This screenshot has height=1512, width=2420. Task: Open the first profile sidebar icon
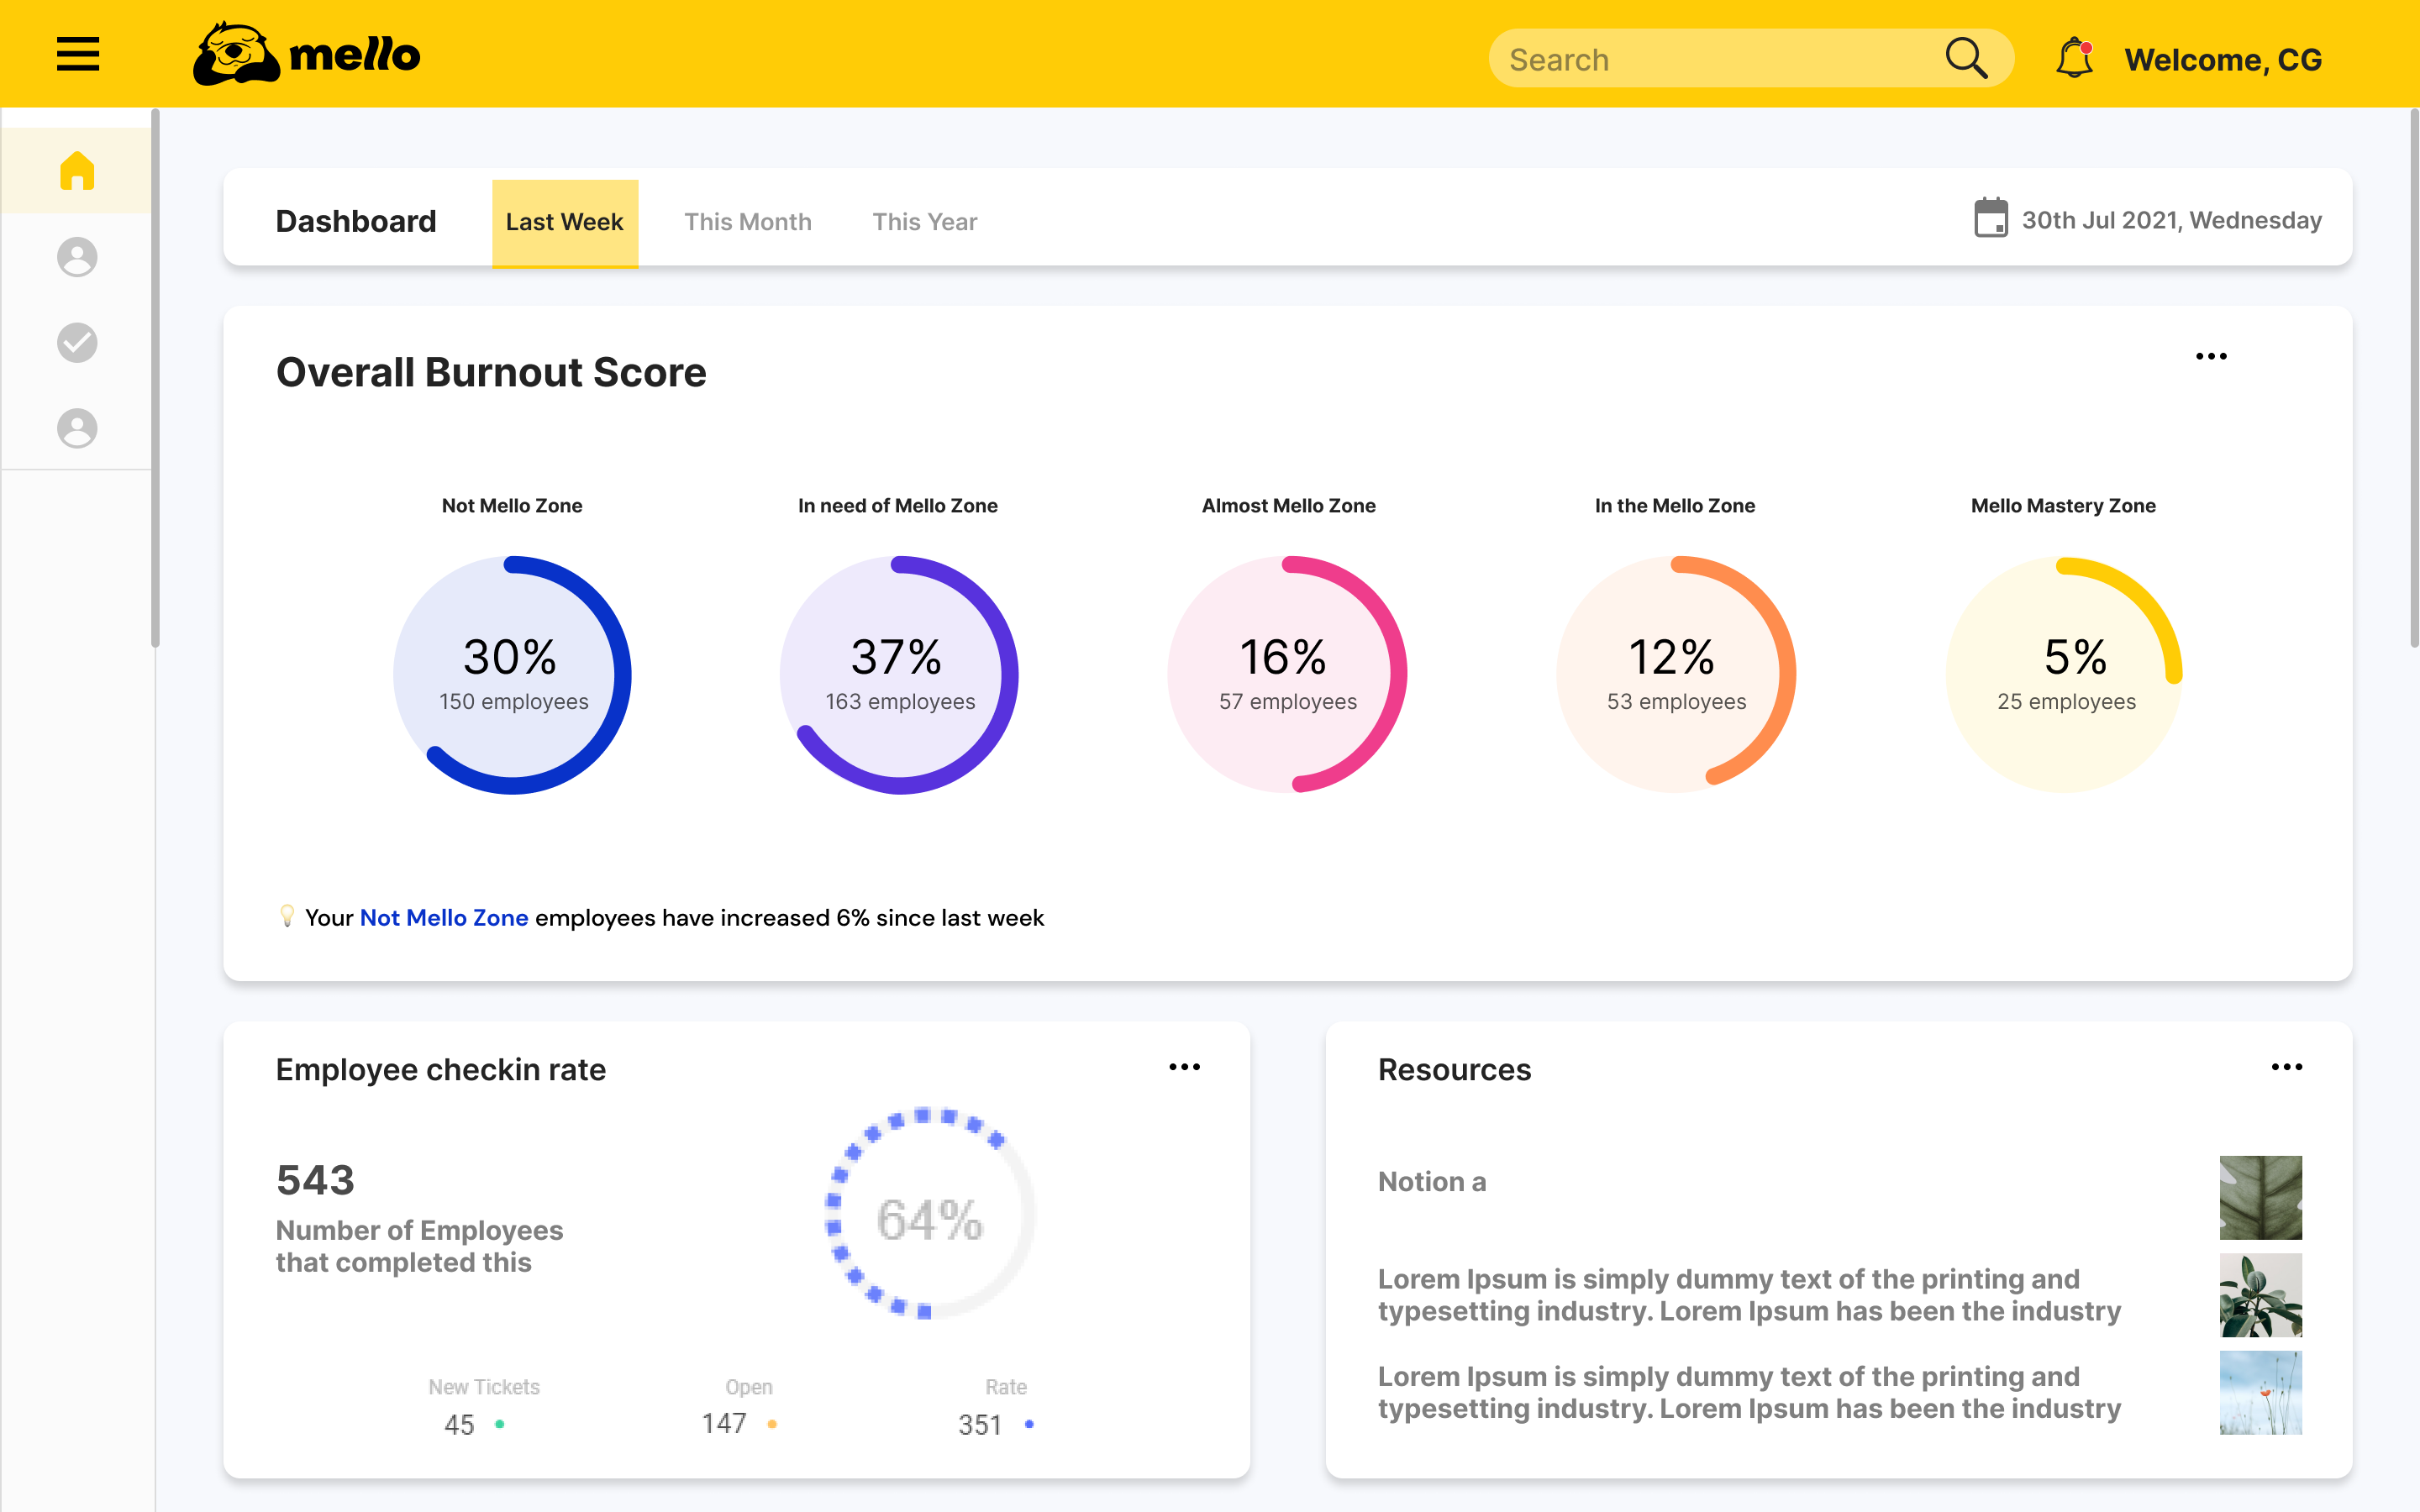click(77, 257)
